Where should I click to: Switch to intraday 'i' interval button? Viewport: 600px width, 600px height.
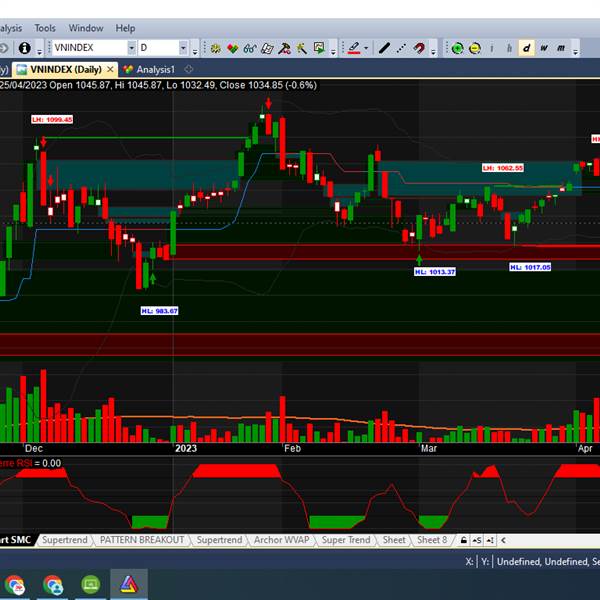click(x=492, y=49)
